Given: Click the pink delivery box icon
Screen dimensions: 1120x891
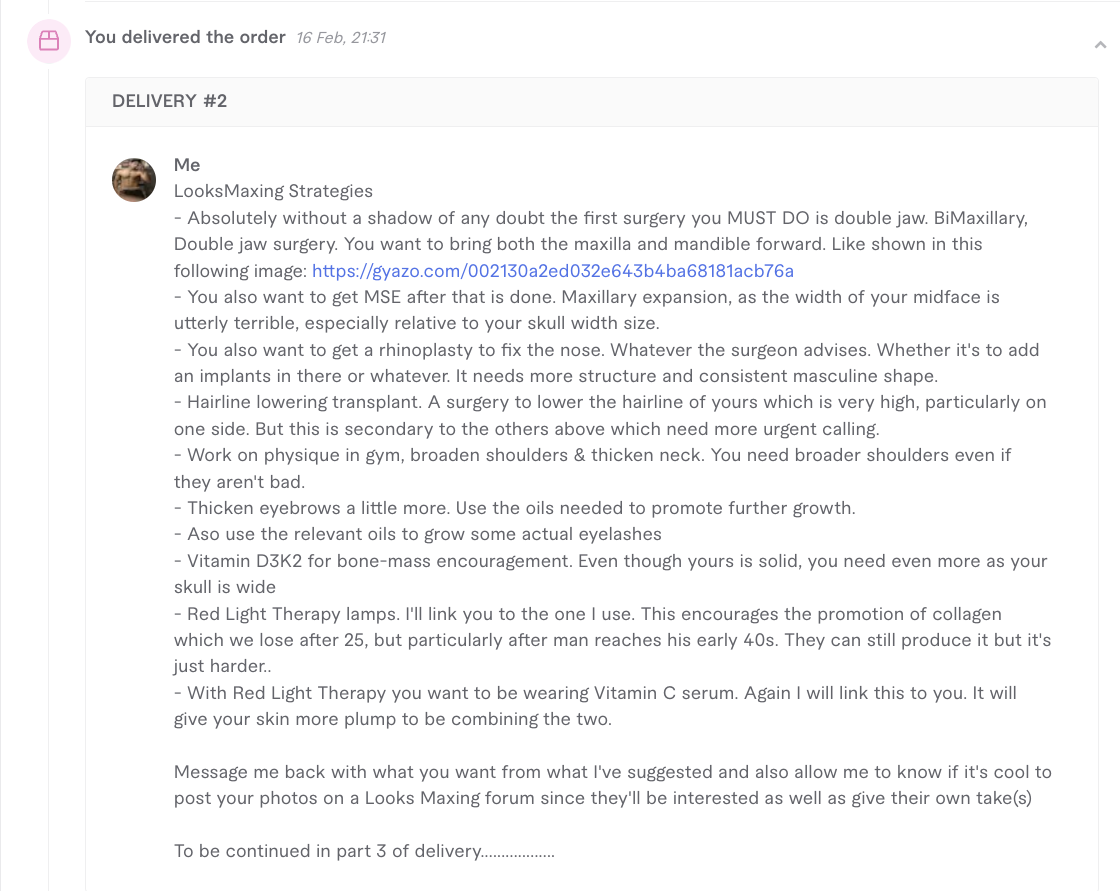Looking at the screenshot, I should pos(49,41).
